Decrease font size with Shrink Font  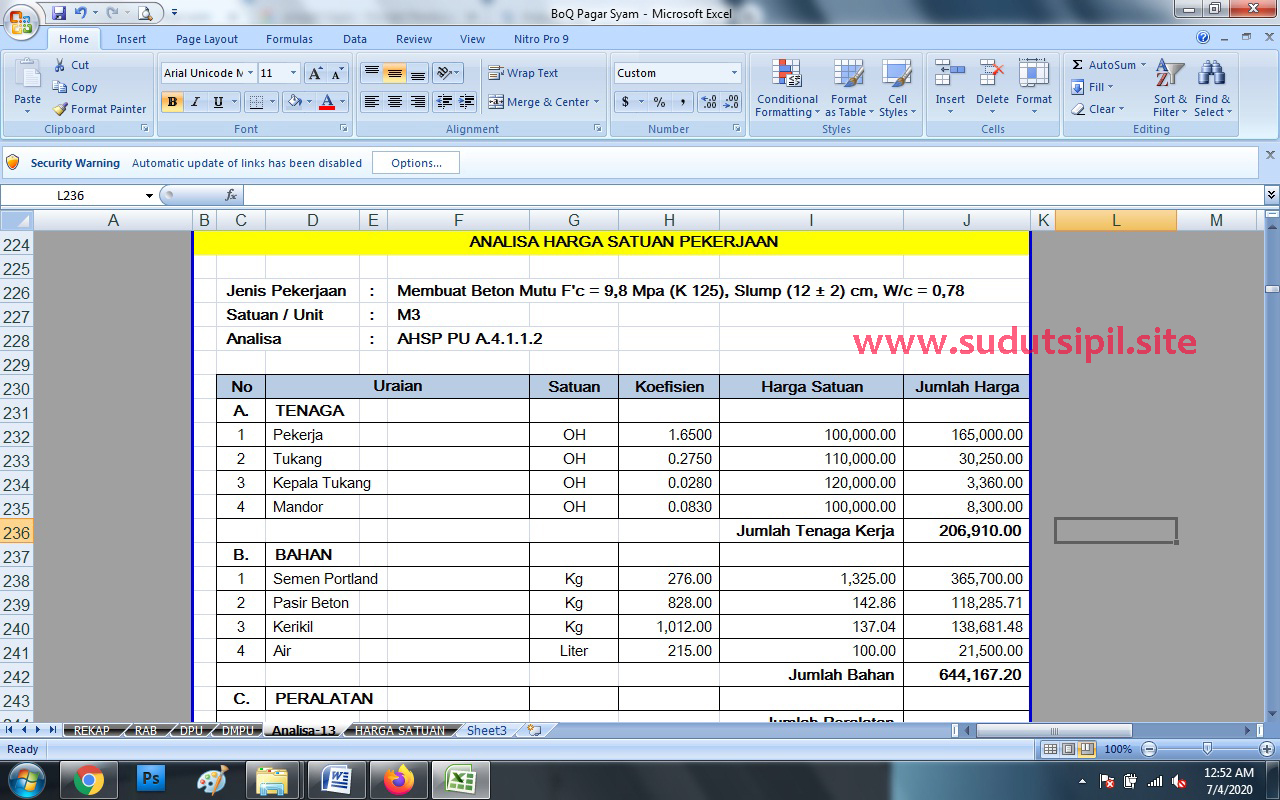pyautogui.click(x=337, y=73)
